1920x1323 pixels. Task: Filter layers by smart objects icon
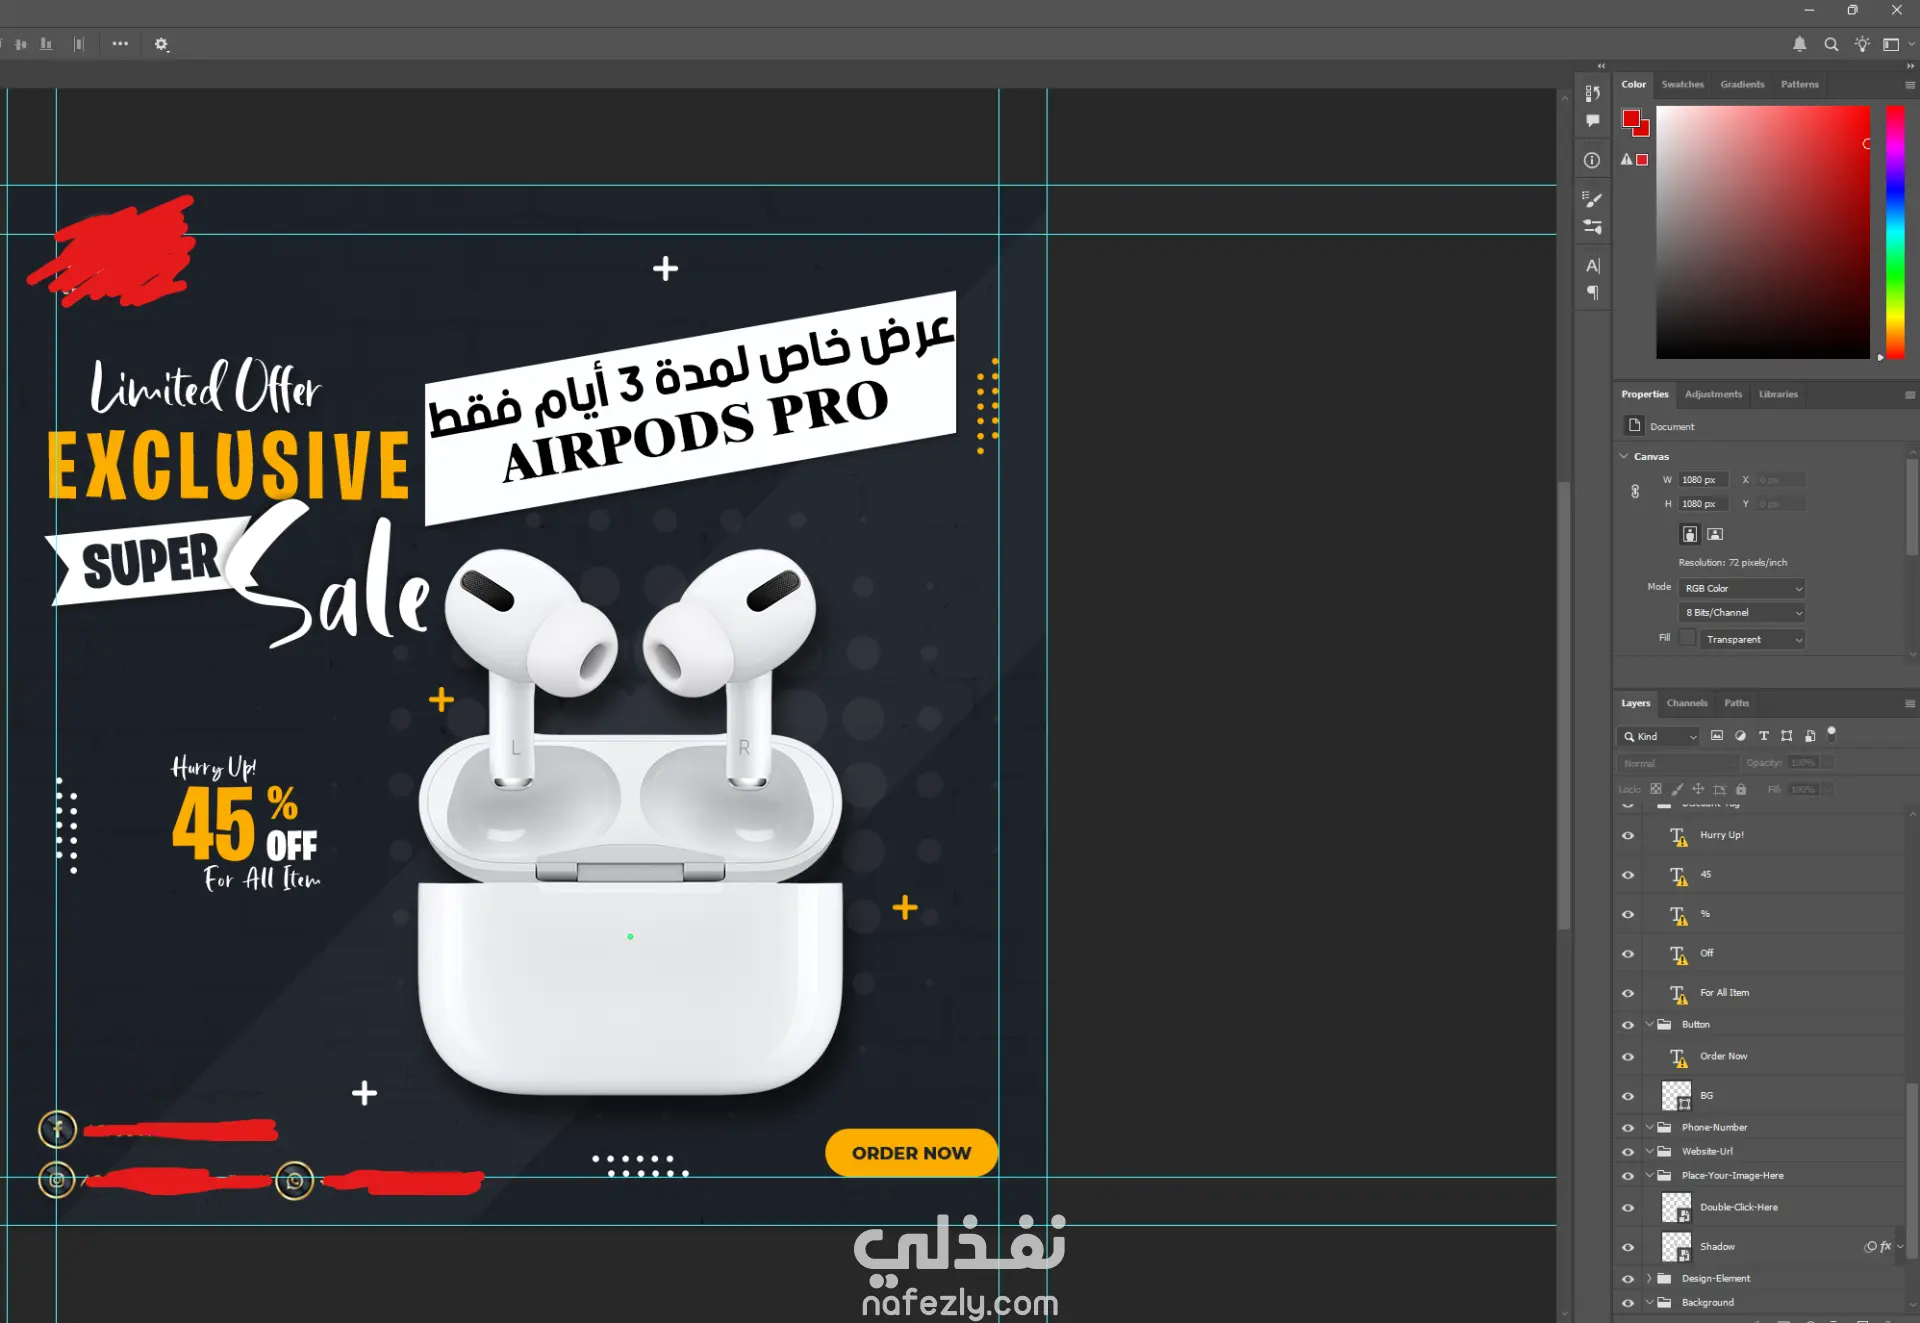click(x=1810, y=736)
